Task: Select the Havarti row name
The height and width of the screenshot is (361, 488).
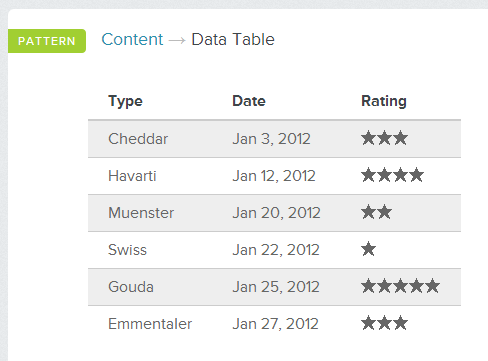Action: point(132,176)
